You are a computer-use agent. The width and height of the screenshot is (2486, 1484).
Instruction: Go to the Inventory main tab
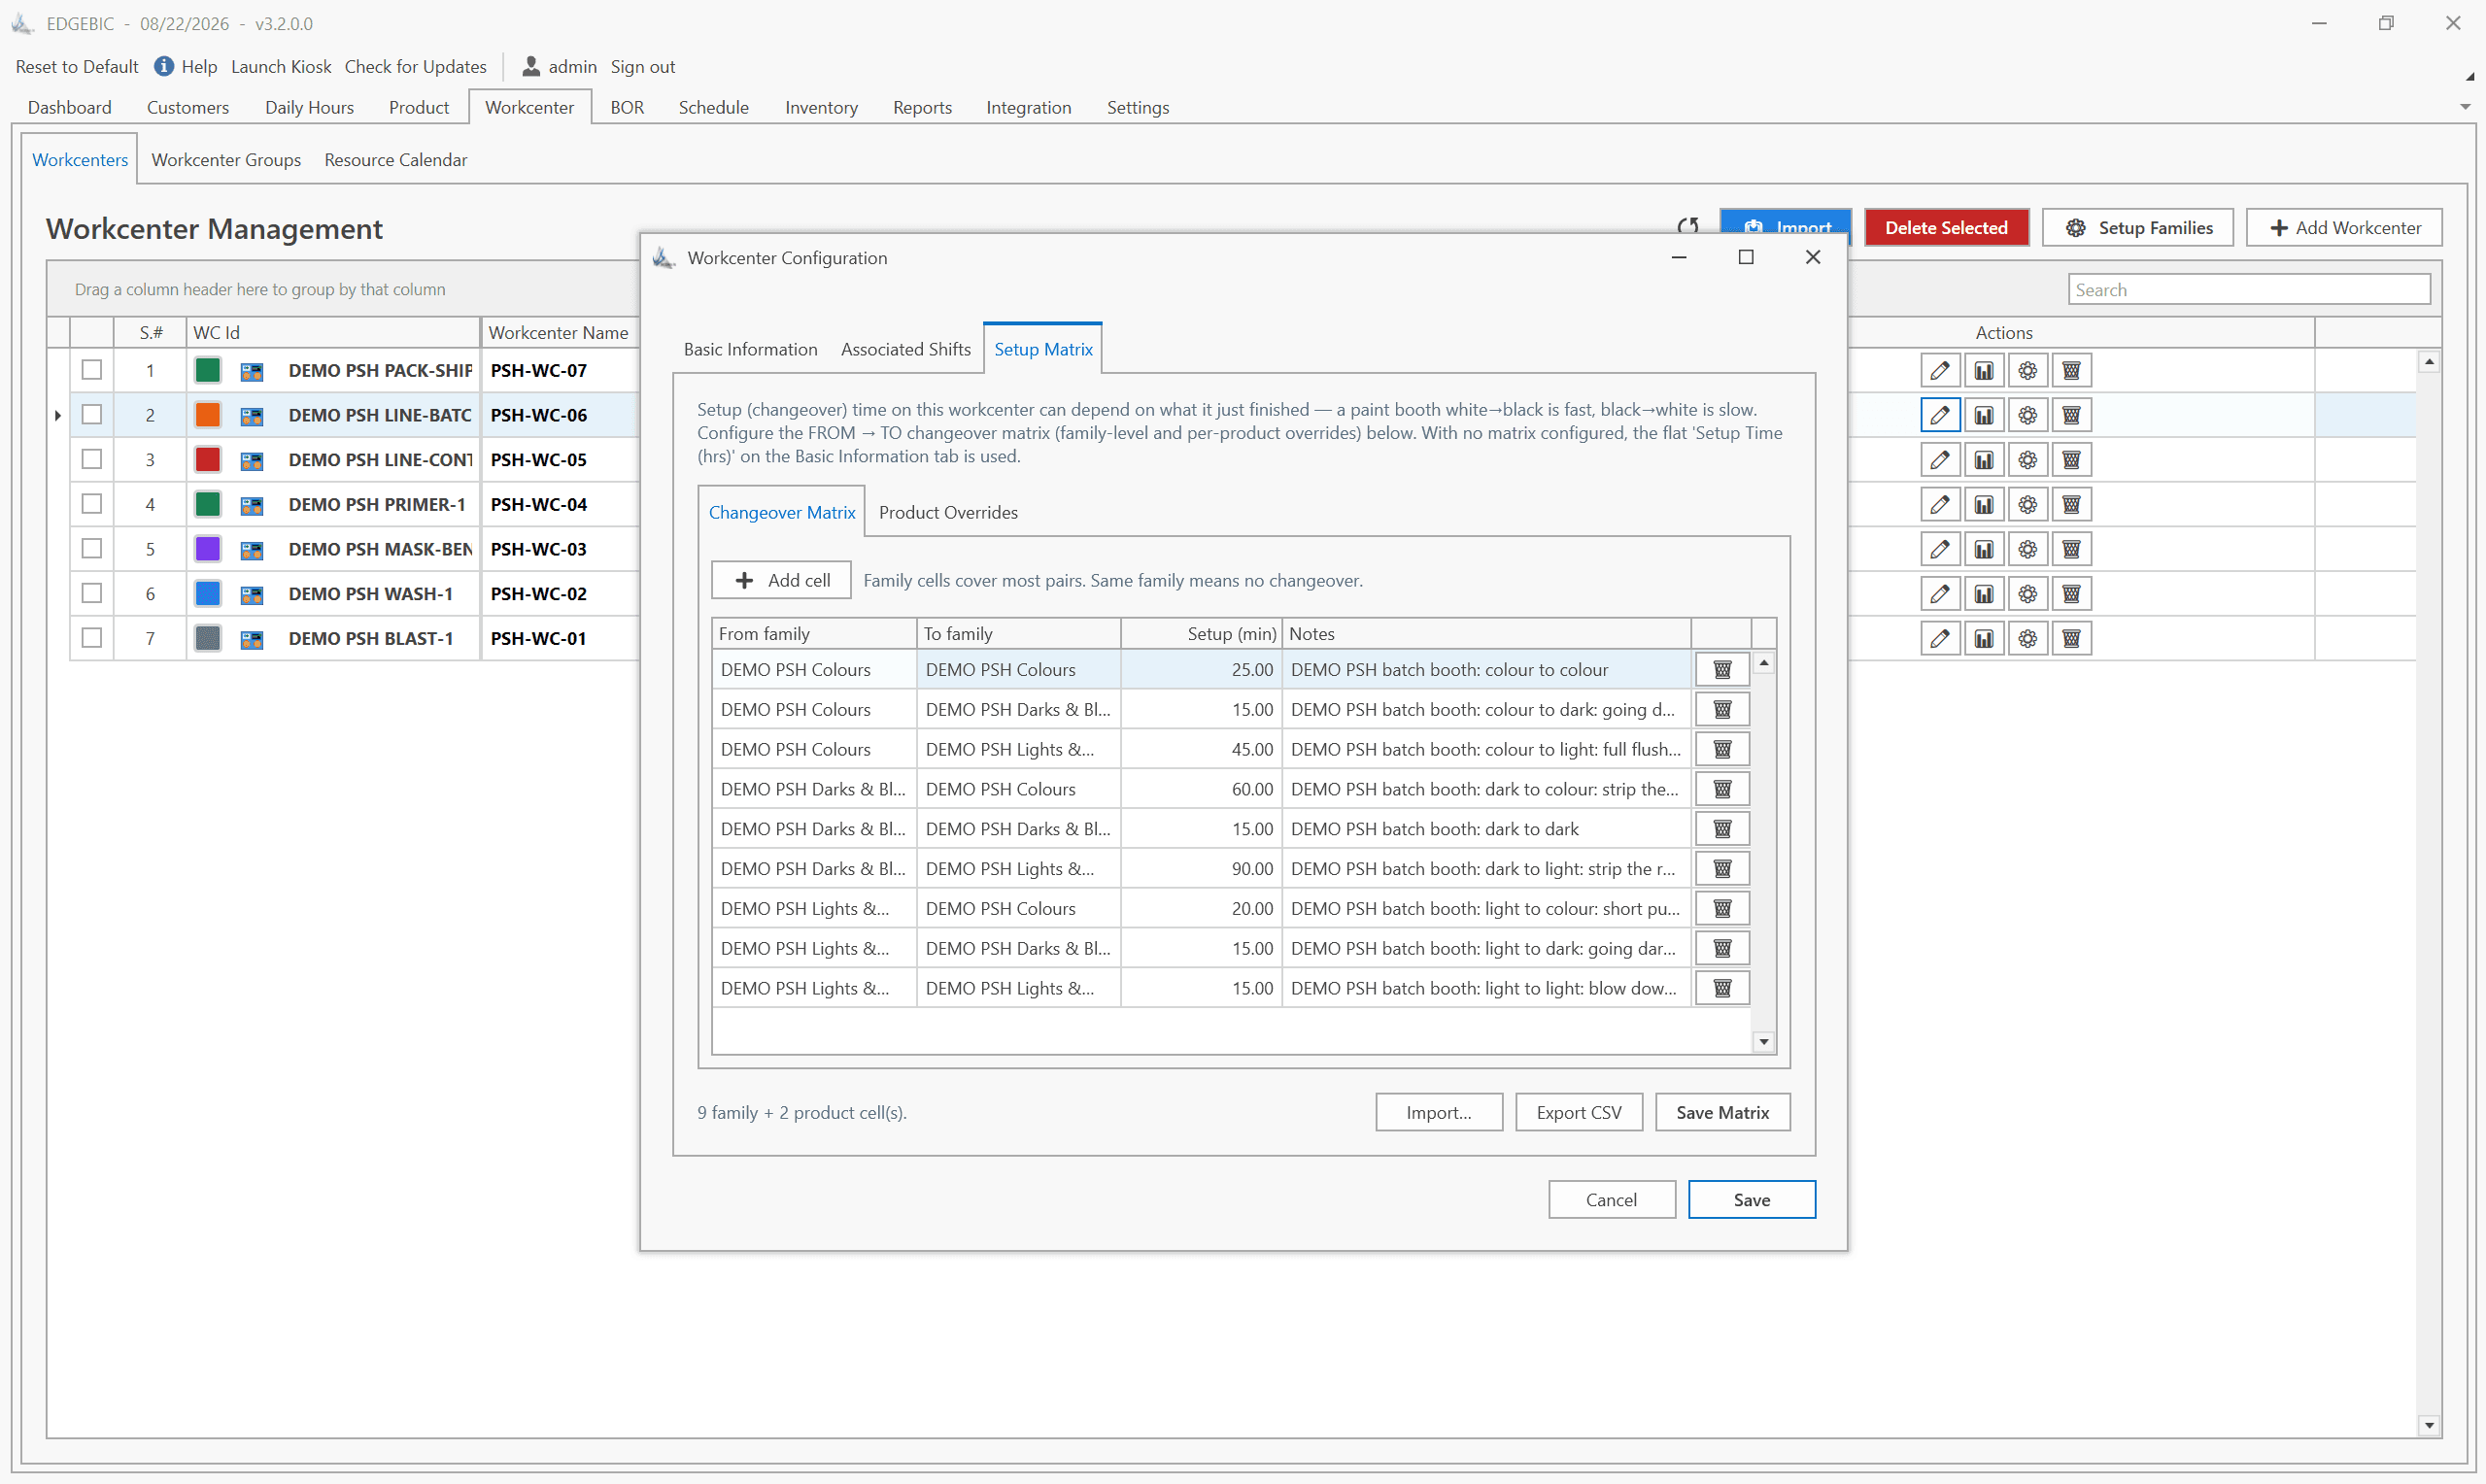[x=821, y=107]
